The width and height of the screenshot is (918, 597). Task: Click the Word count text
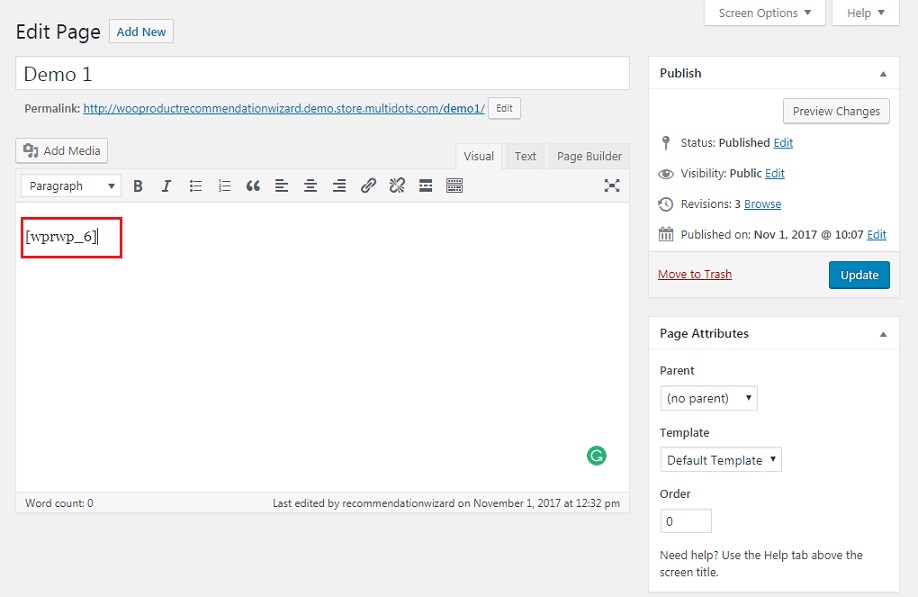pyautogui.click(x=59, y=503)
